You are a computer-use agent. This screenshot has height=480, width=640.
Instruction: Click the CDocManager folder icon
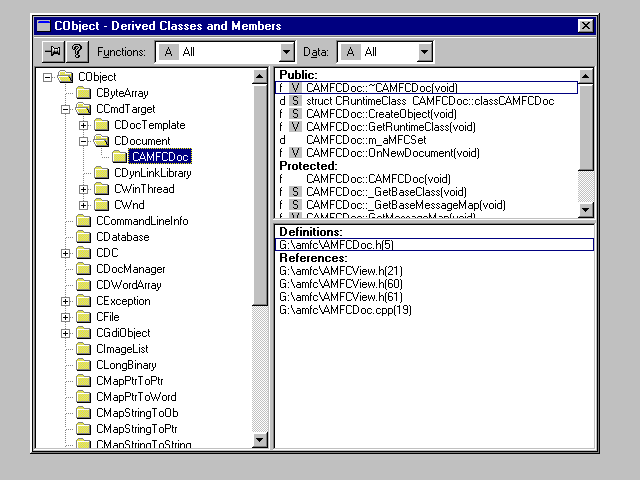point(84,269)
